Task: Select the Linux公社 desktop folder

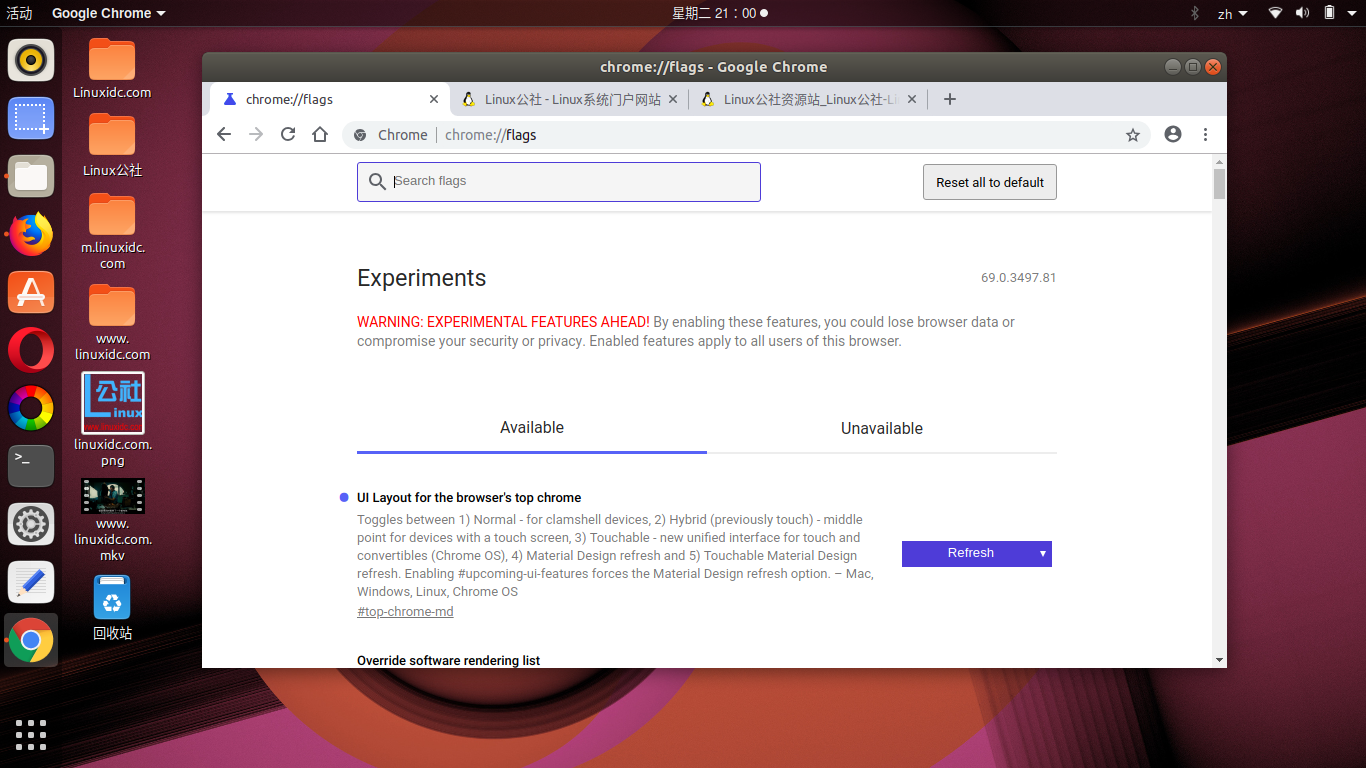Action: [112, 146]
